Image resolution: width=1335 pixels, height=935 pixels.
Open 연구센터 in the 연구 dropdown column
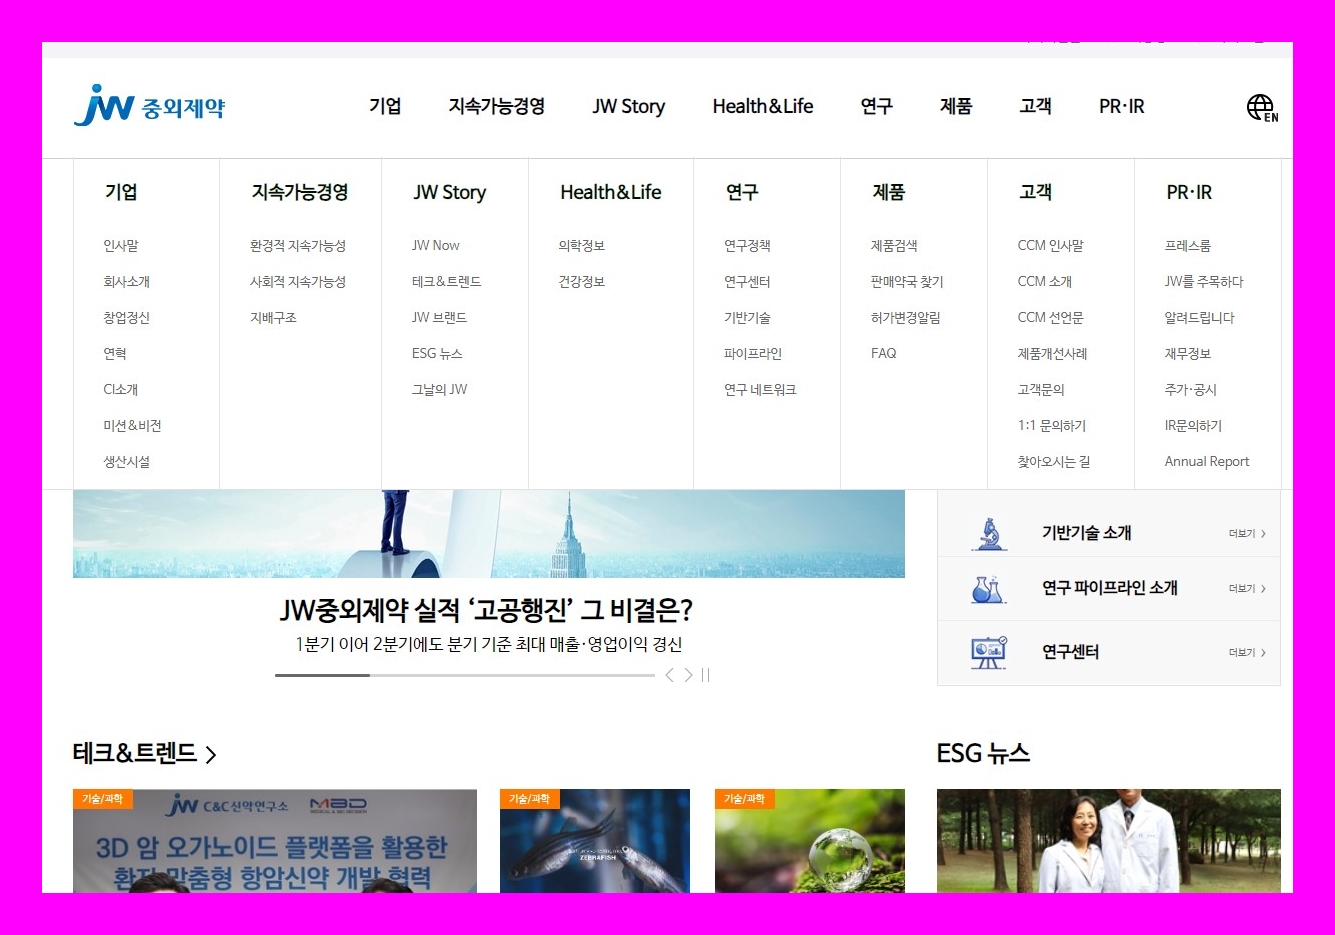(x=747, y=282)
